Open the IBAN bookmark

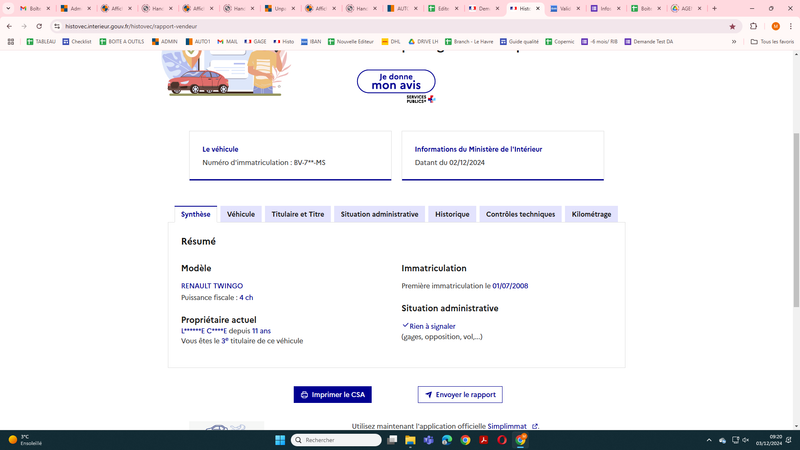(311, 42)
